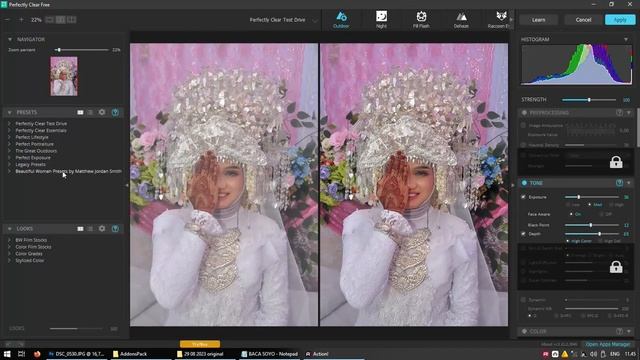Show looks as list view
This screenshot has height=360, width=640.
(90, 229)
